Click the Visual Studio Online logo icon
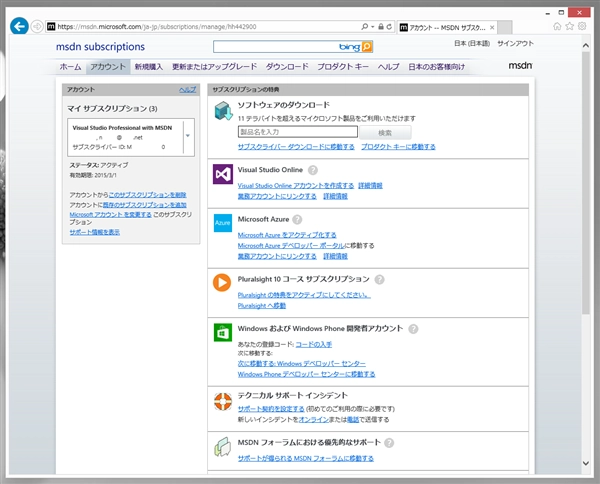 tap(223, 174)
